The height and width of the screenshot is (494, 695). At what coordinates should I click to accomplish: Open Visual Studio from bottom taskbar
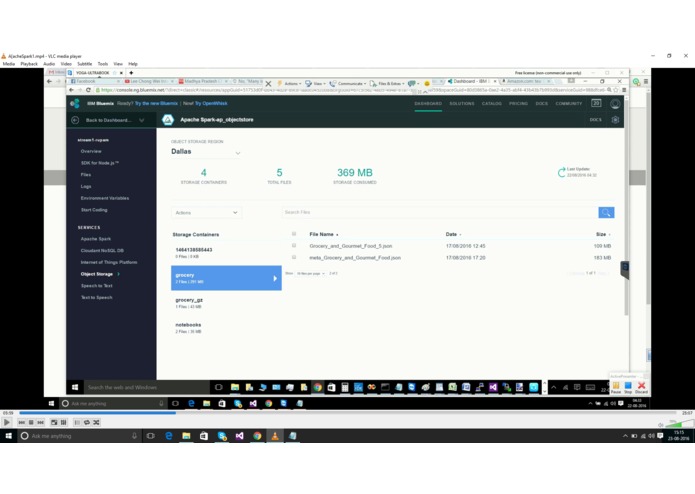[x=239, y=436]
